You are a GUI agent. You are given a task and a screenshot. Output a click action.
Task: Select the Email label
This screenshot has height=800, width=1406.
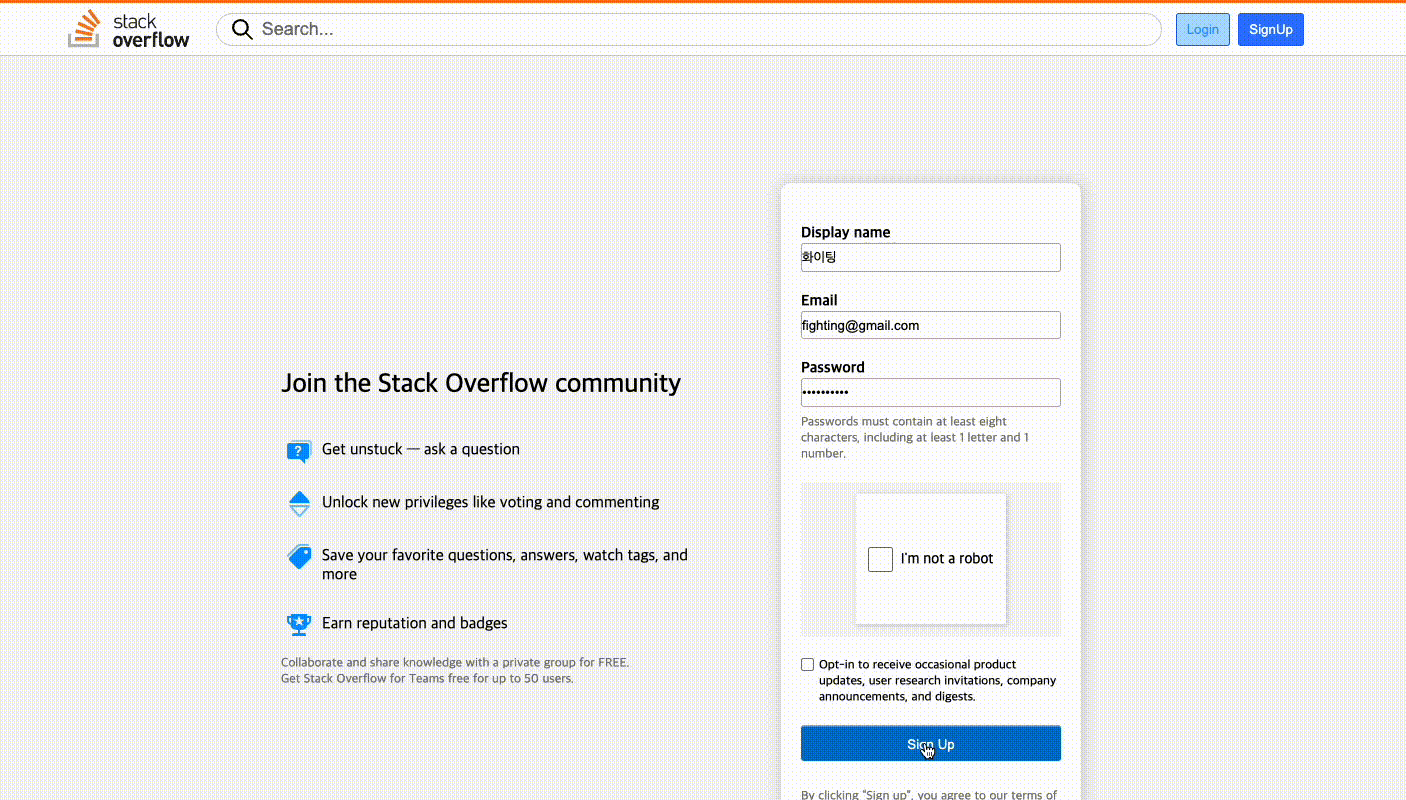(x=819, y=300)
